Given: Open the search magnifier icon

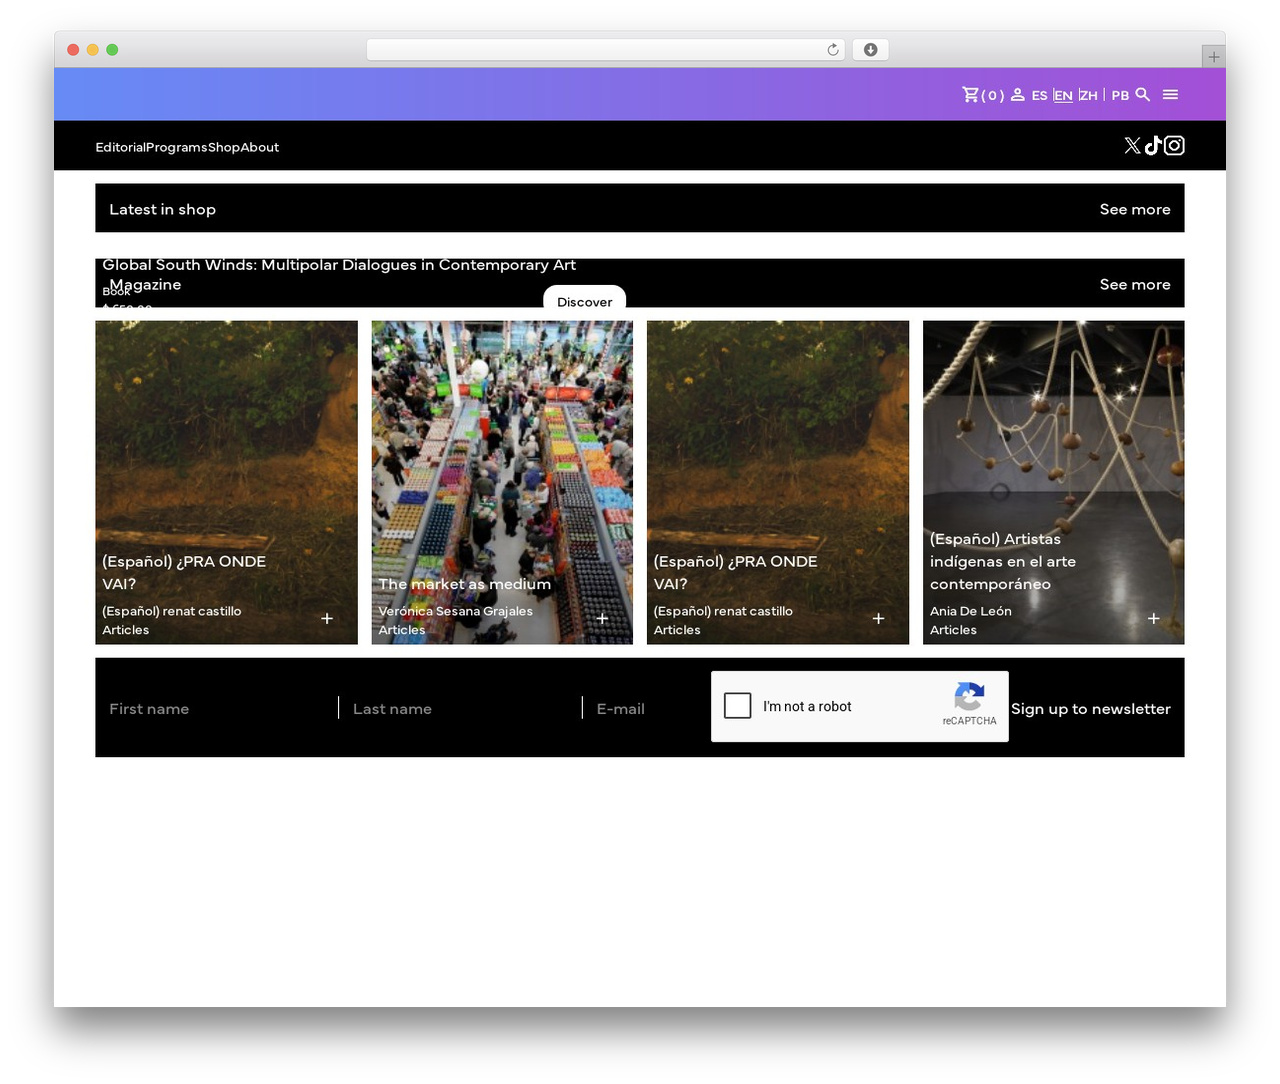Looking at the screenshot, I should [x=1143, y=94].
